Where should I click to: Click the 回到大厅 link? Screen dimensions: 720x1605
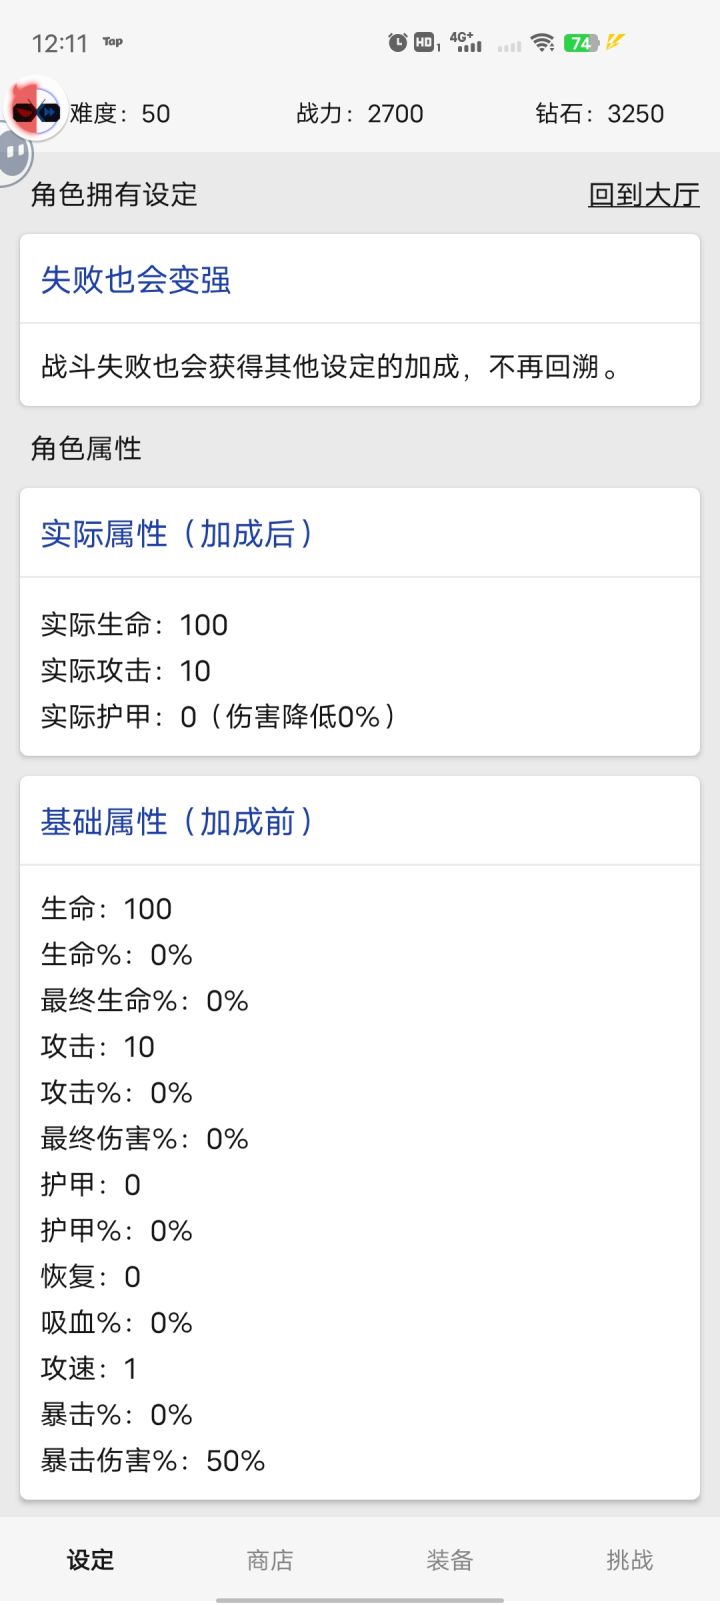[643, 194]
